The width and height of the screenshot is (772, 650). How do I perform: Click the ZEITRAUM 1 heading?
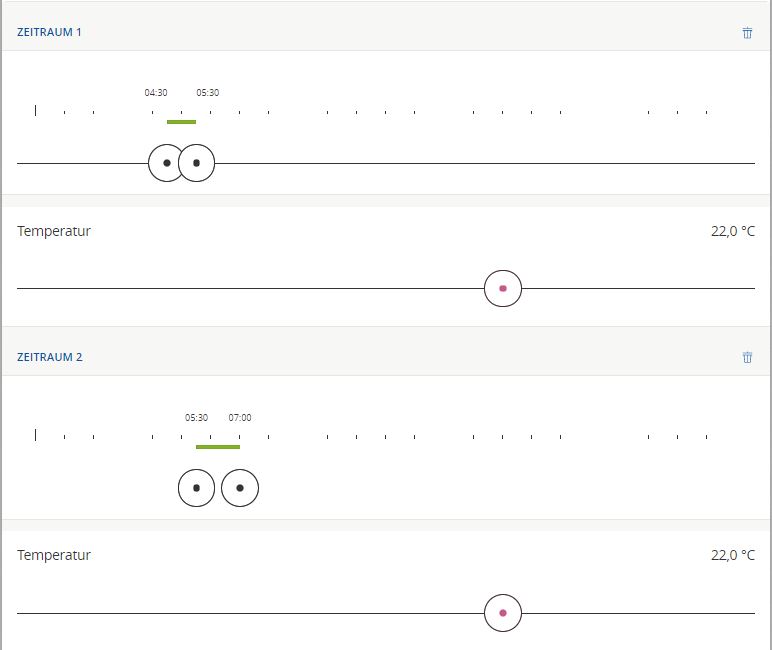tap(50, 32)
